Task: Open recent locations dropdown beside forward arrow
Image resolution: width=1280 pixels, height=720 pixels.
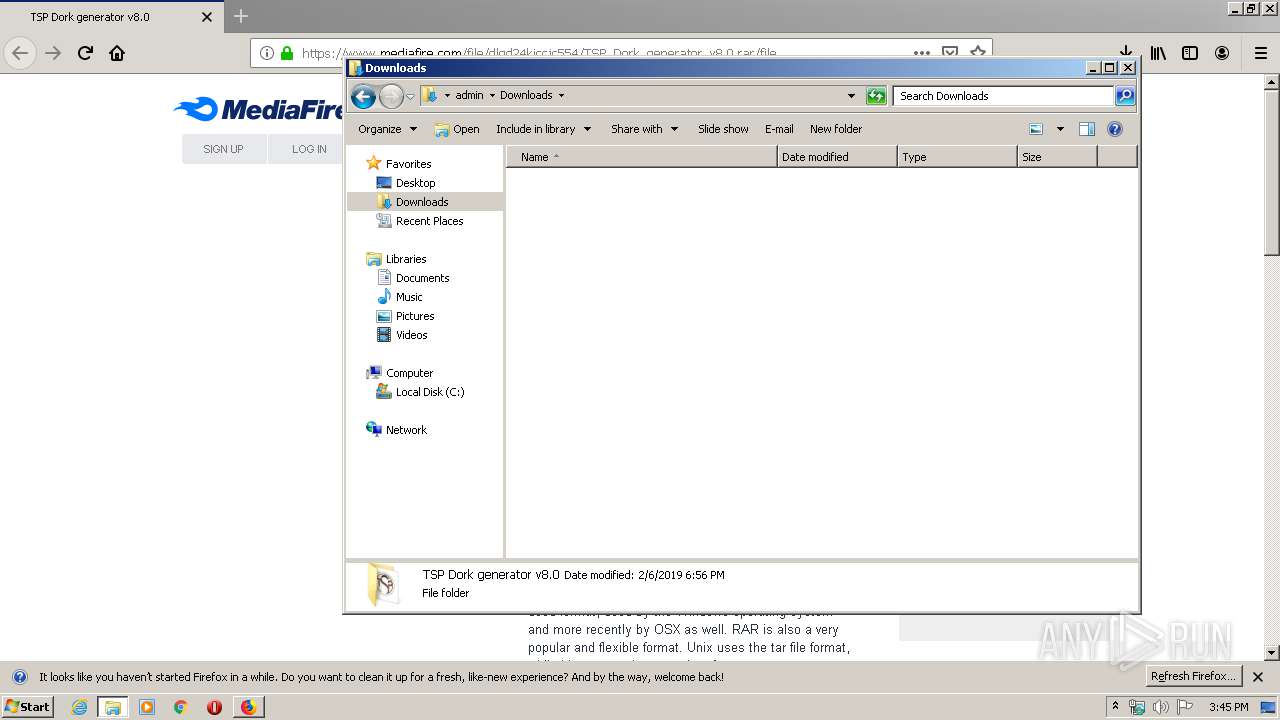Action: (x=410, y=96)
